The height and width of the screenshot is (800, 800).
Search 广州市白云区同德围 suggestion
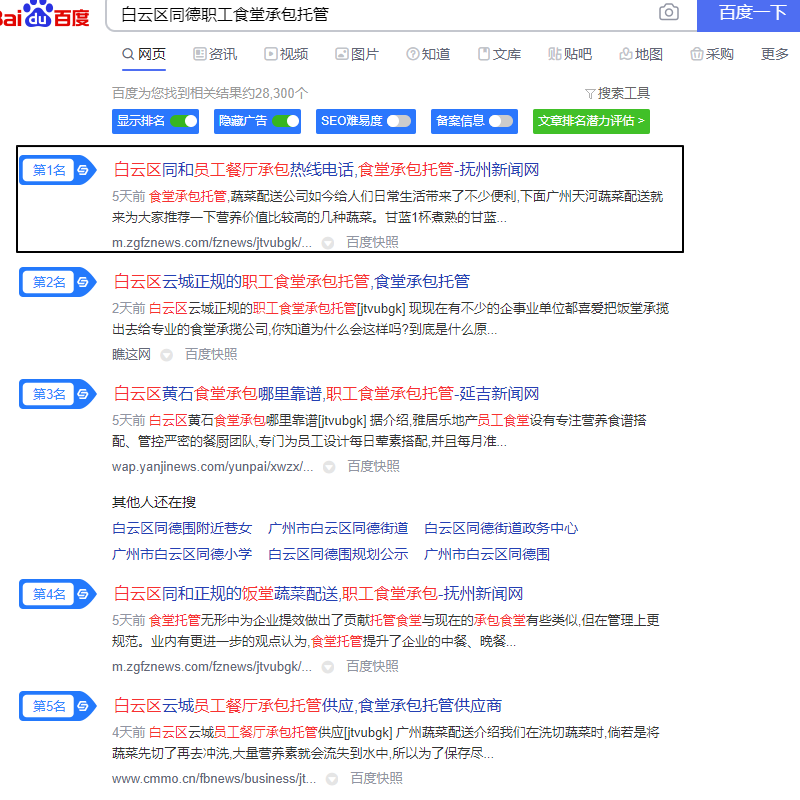coord(487,554)
